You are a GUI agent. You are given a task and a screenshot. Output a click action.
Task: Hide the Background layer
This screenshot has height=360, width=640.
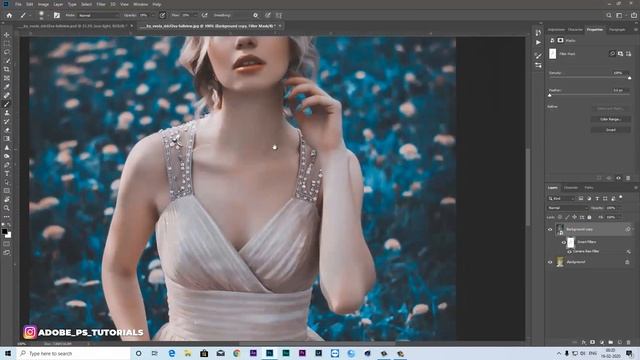pos(550,262)
